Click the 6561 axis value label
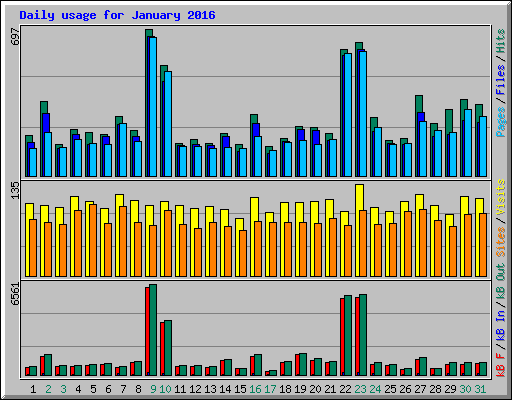Image resolution: width=512 pixels, height=400 pixels. click(15, 294)
